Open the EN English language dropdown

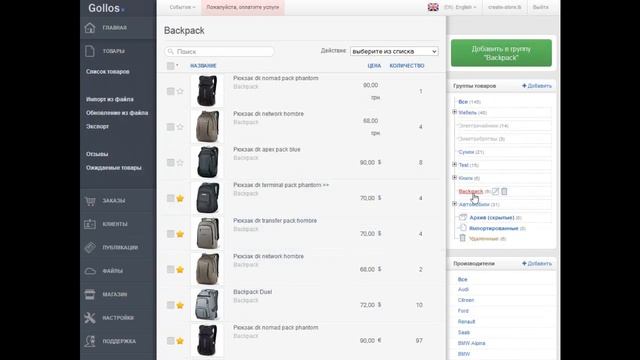[x=460, y=7]
